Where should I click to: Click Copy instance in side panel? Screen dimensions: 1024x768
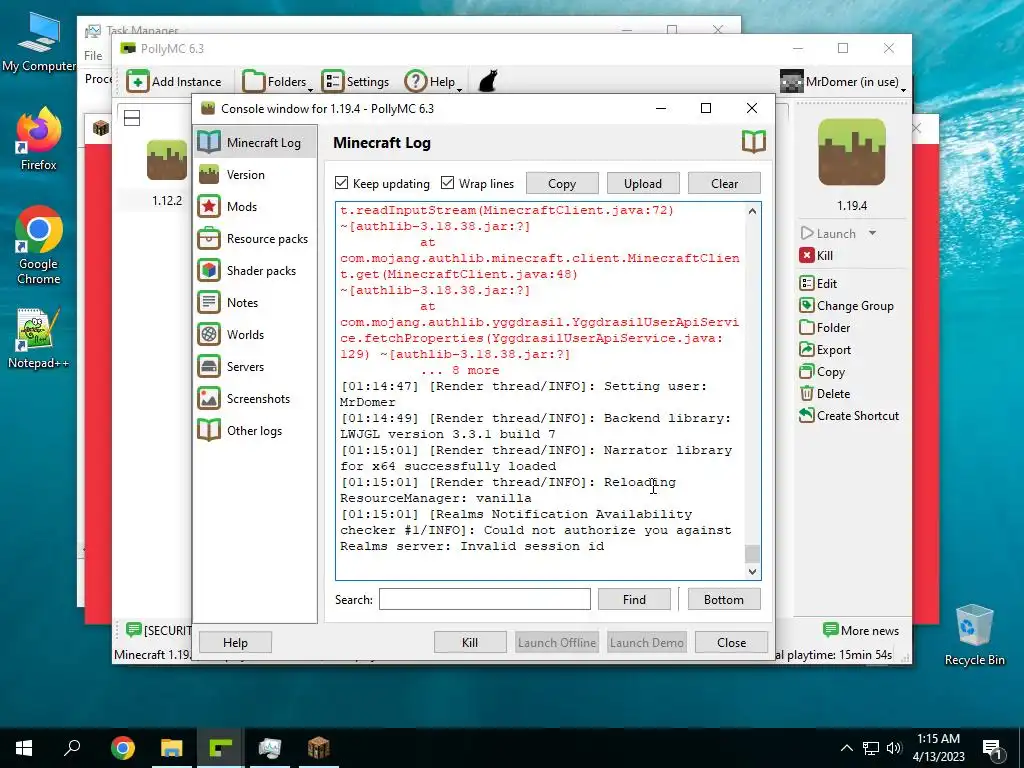pos(822,372)
